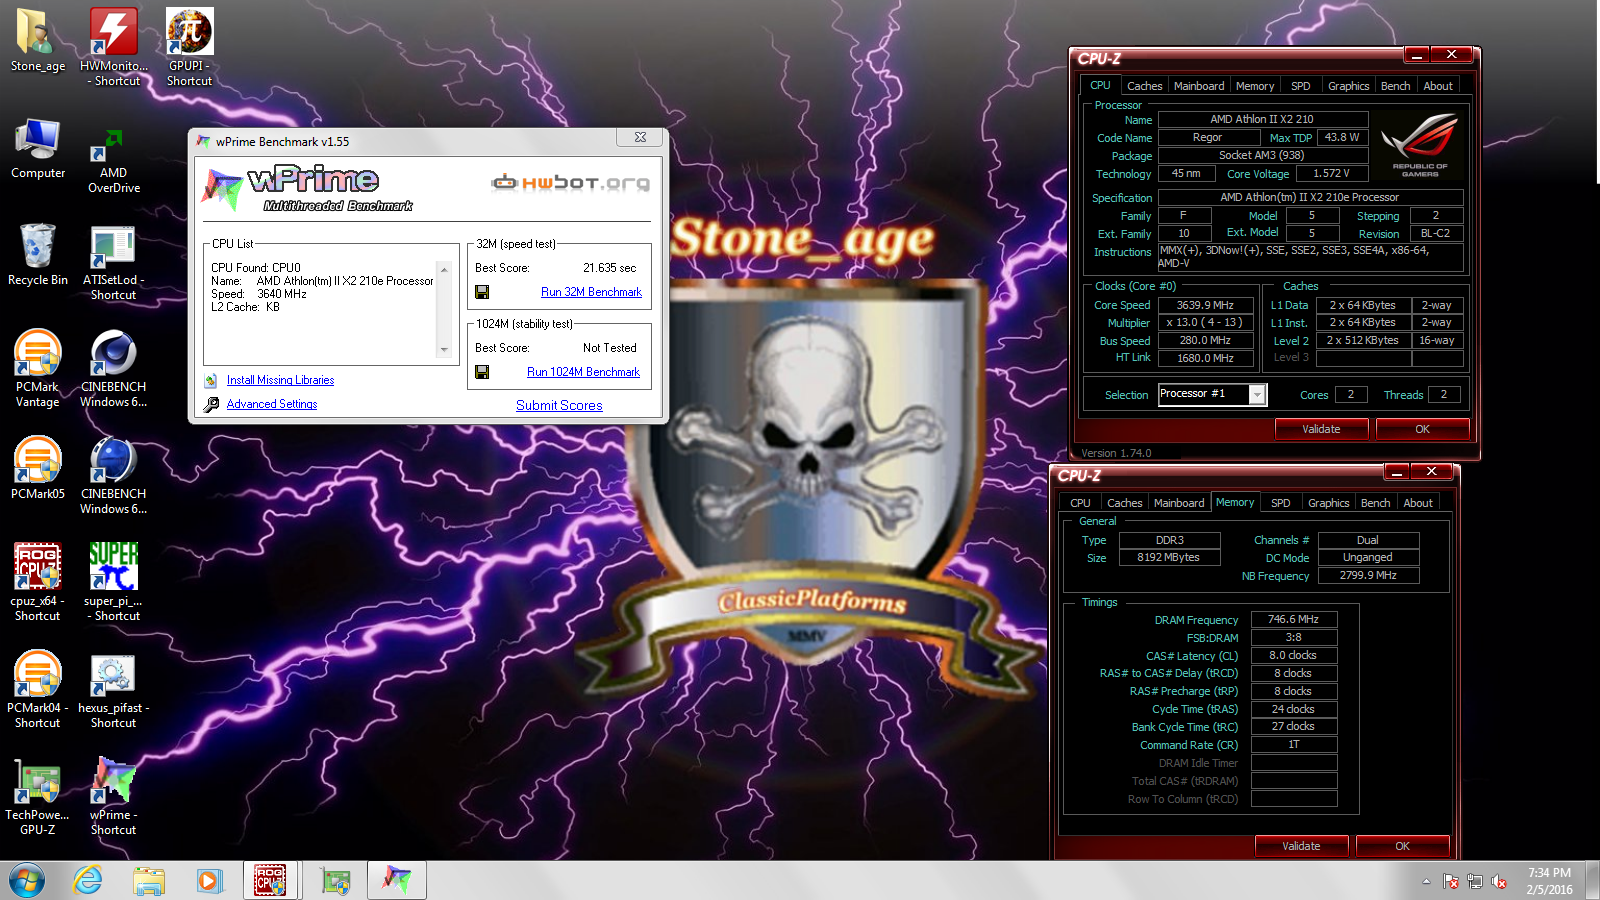Switch to wPrime taskbar button
Screen dimensions: 1600x900
(397, 880)
